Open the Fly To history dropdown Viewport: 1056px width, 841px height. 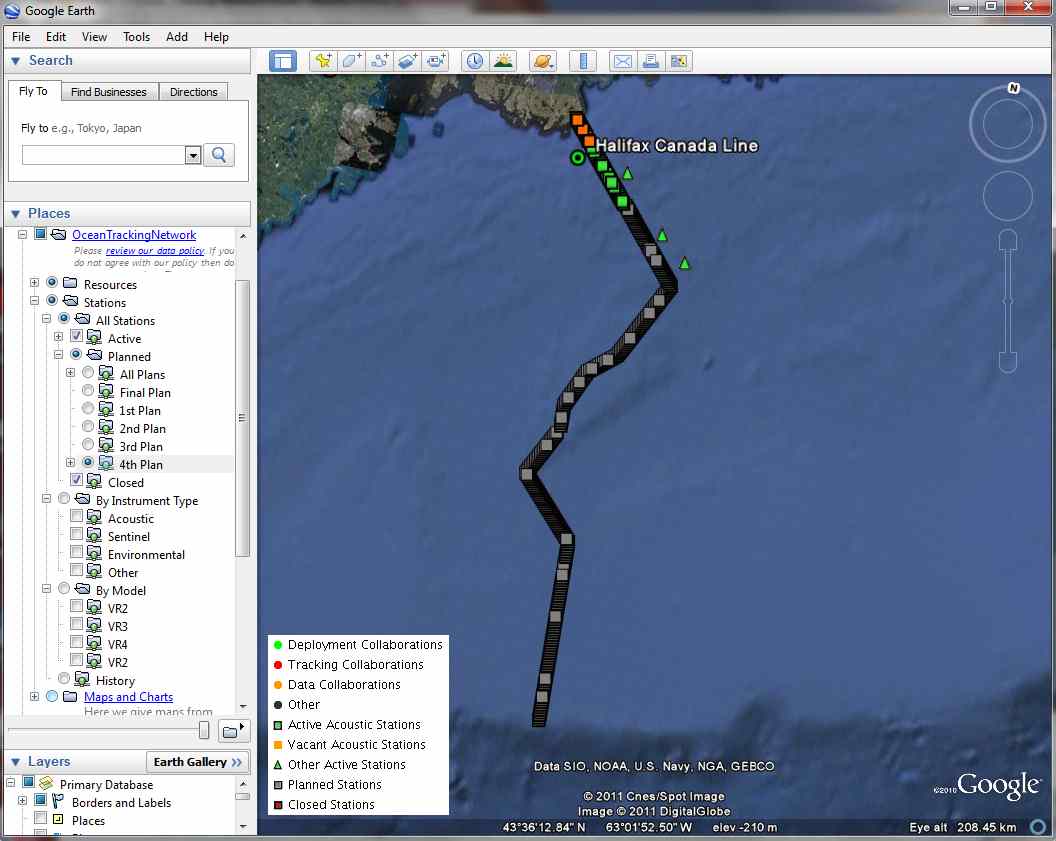(193, 156)
